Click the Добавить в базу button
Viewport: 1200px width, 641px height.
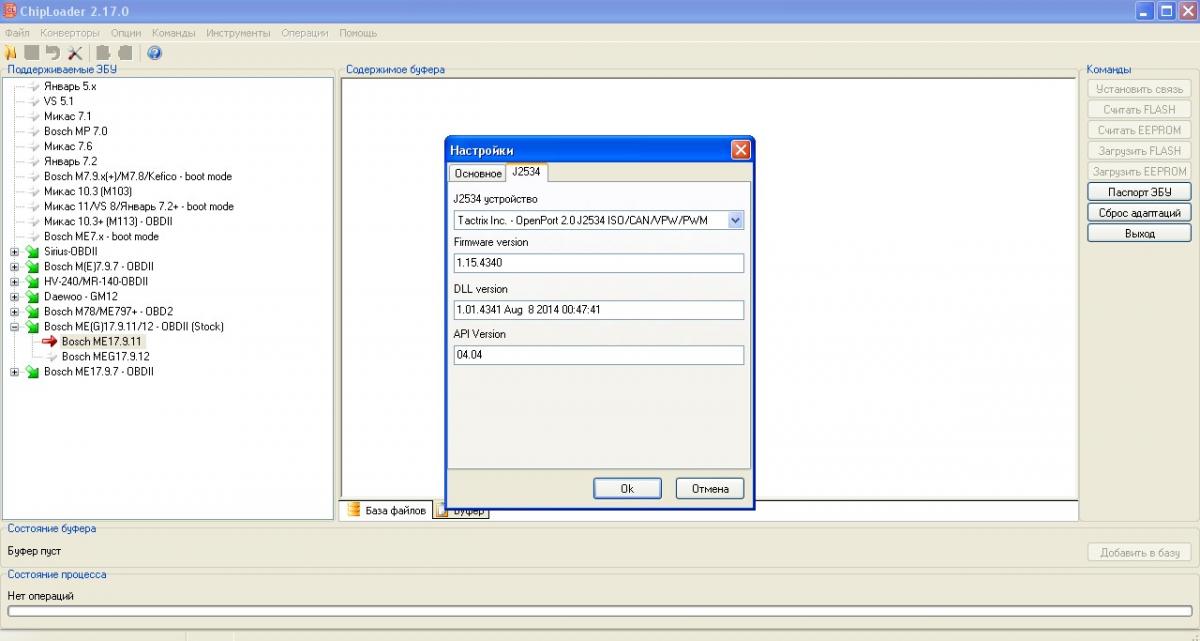coord(1139,552)
